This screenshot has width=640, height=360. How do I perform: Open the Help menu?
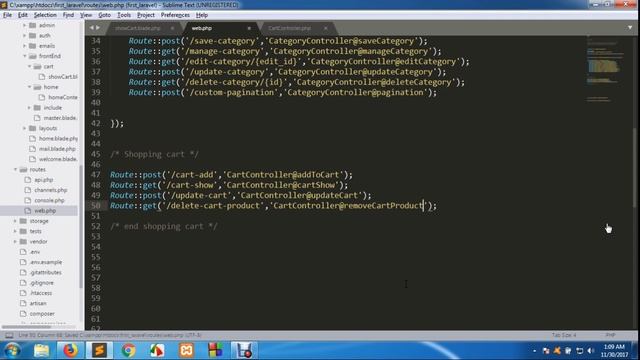(x=202, y=15)
